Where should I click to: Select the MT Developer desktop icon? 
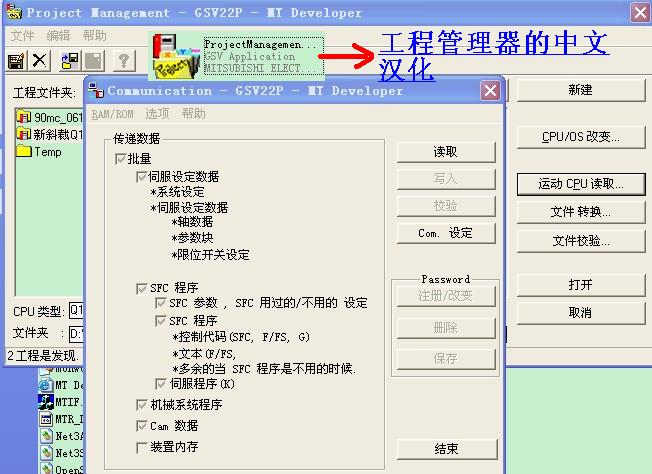click(46, 385)
